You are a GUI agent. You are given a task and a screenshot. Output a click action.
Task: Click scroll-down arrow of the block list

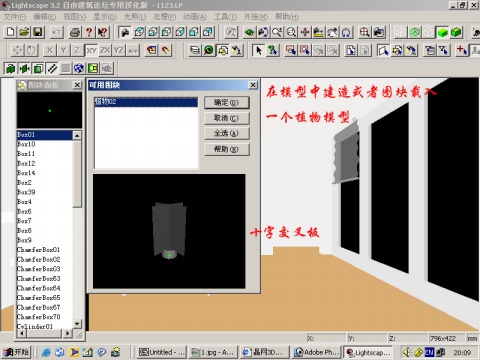tap(77, 323)
